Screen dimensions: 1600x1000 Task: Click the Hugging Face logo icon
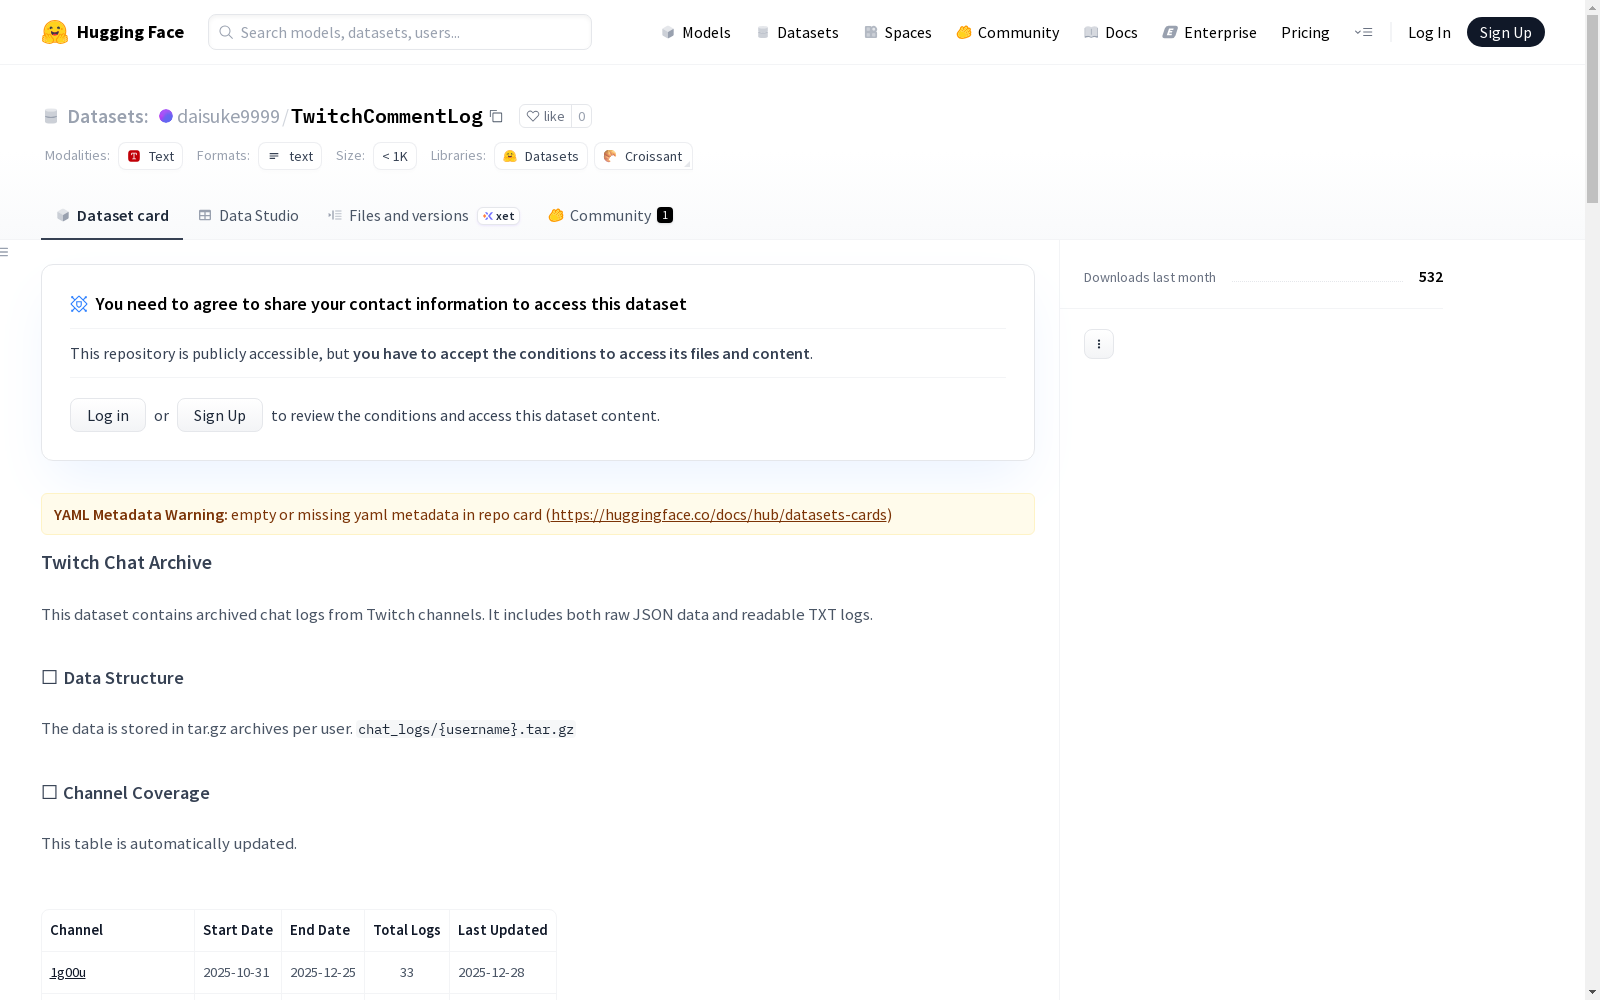click(x=55, y=32)
